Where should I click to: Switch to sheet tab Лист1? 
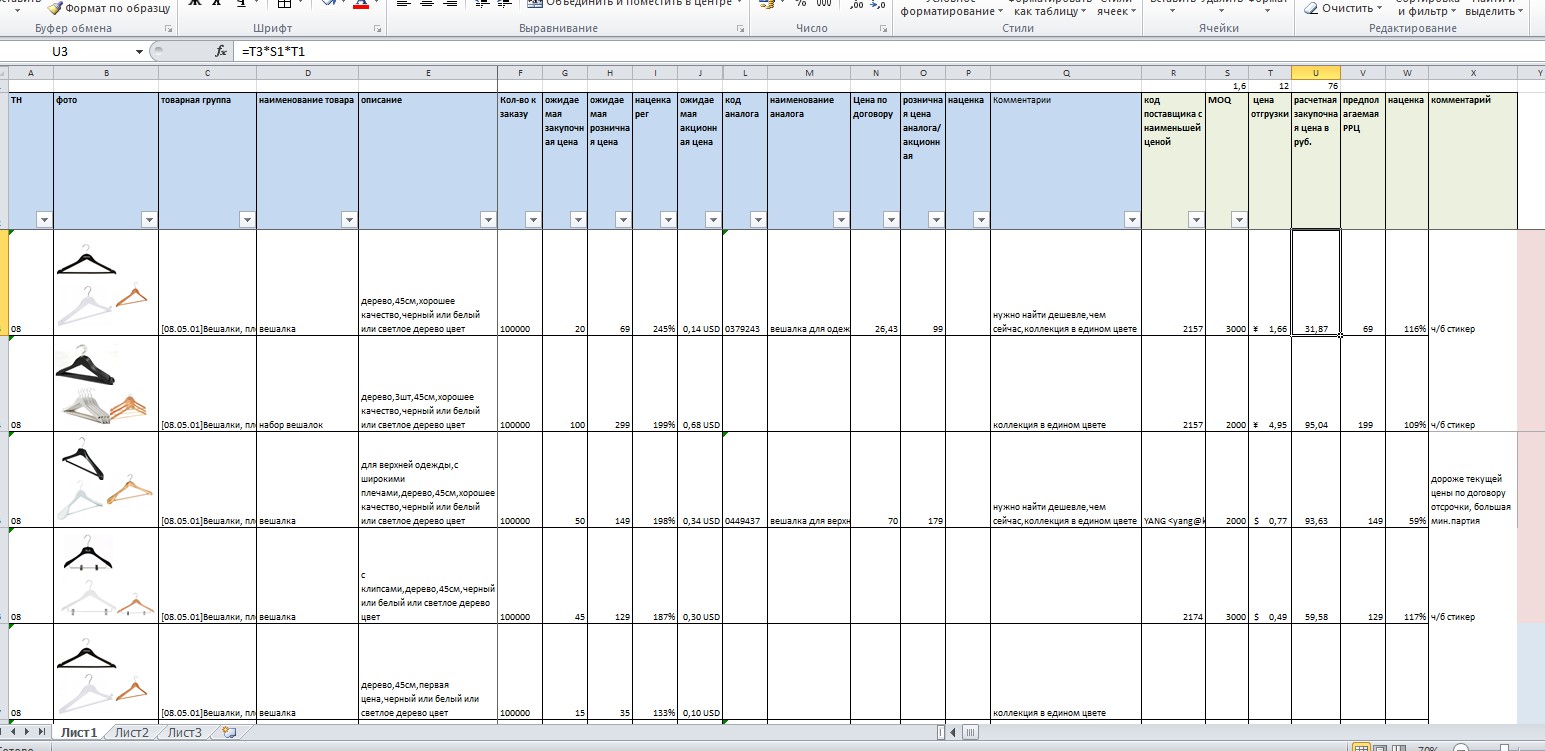pos(79,732)
